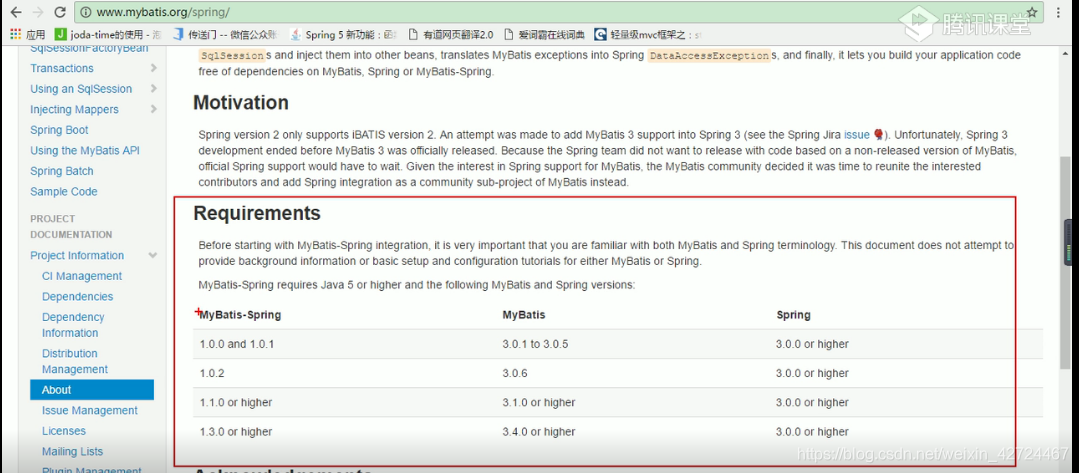View site information icon in address bar
Screen dimensions: 1079x473
[x=86, y=12]
